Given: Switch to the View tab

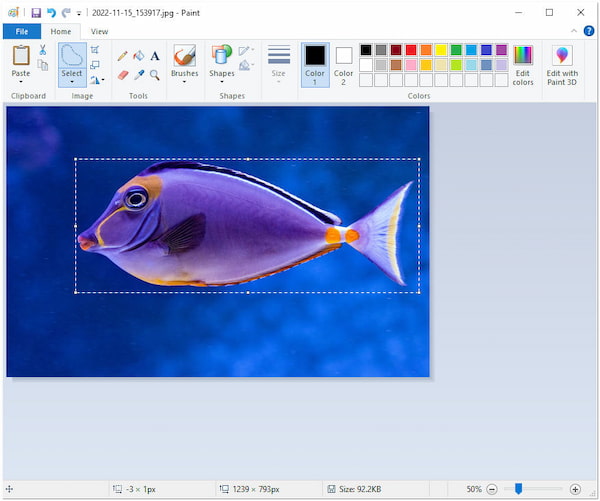Looking at the screenshot, I should [x=99, y=31].
